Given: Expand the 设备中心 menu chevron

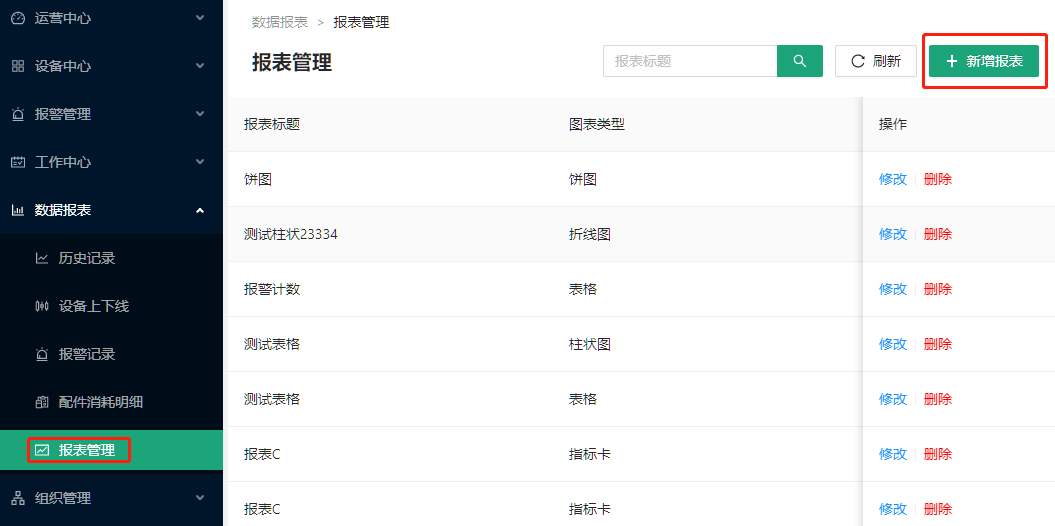Looking at the screenshot, I should point(200,66).
